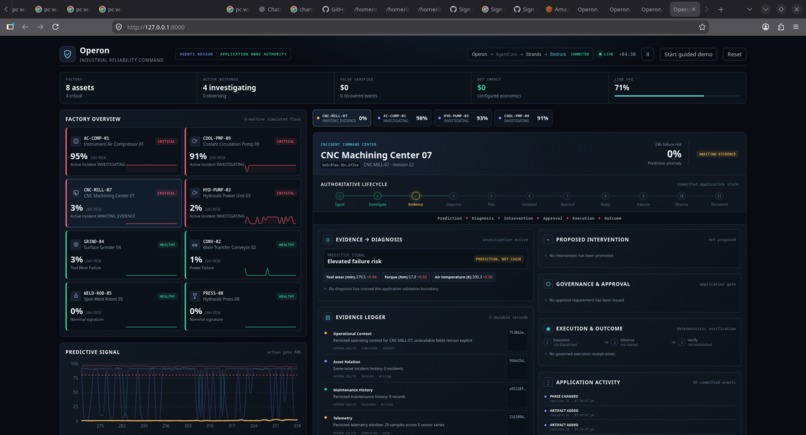Click the Operon shield logo icon
The image size is (806, 435).
[x=67, y=54]
